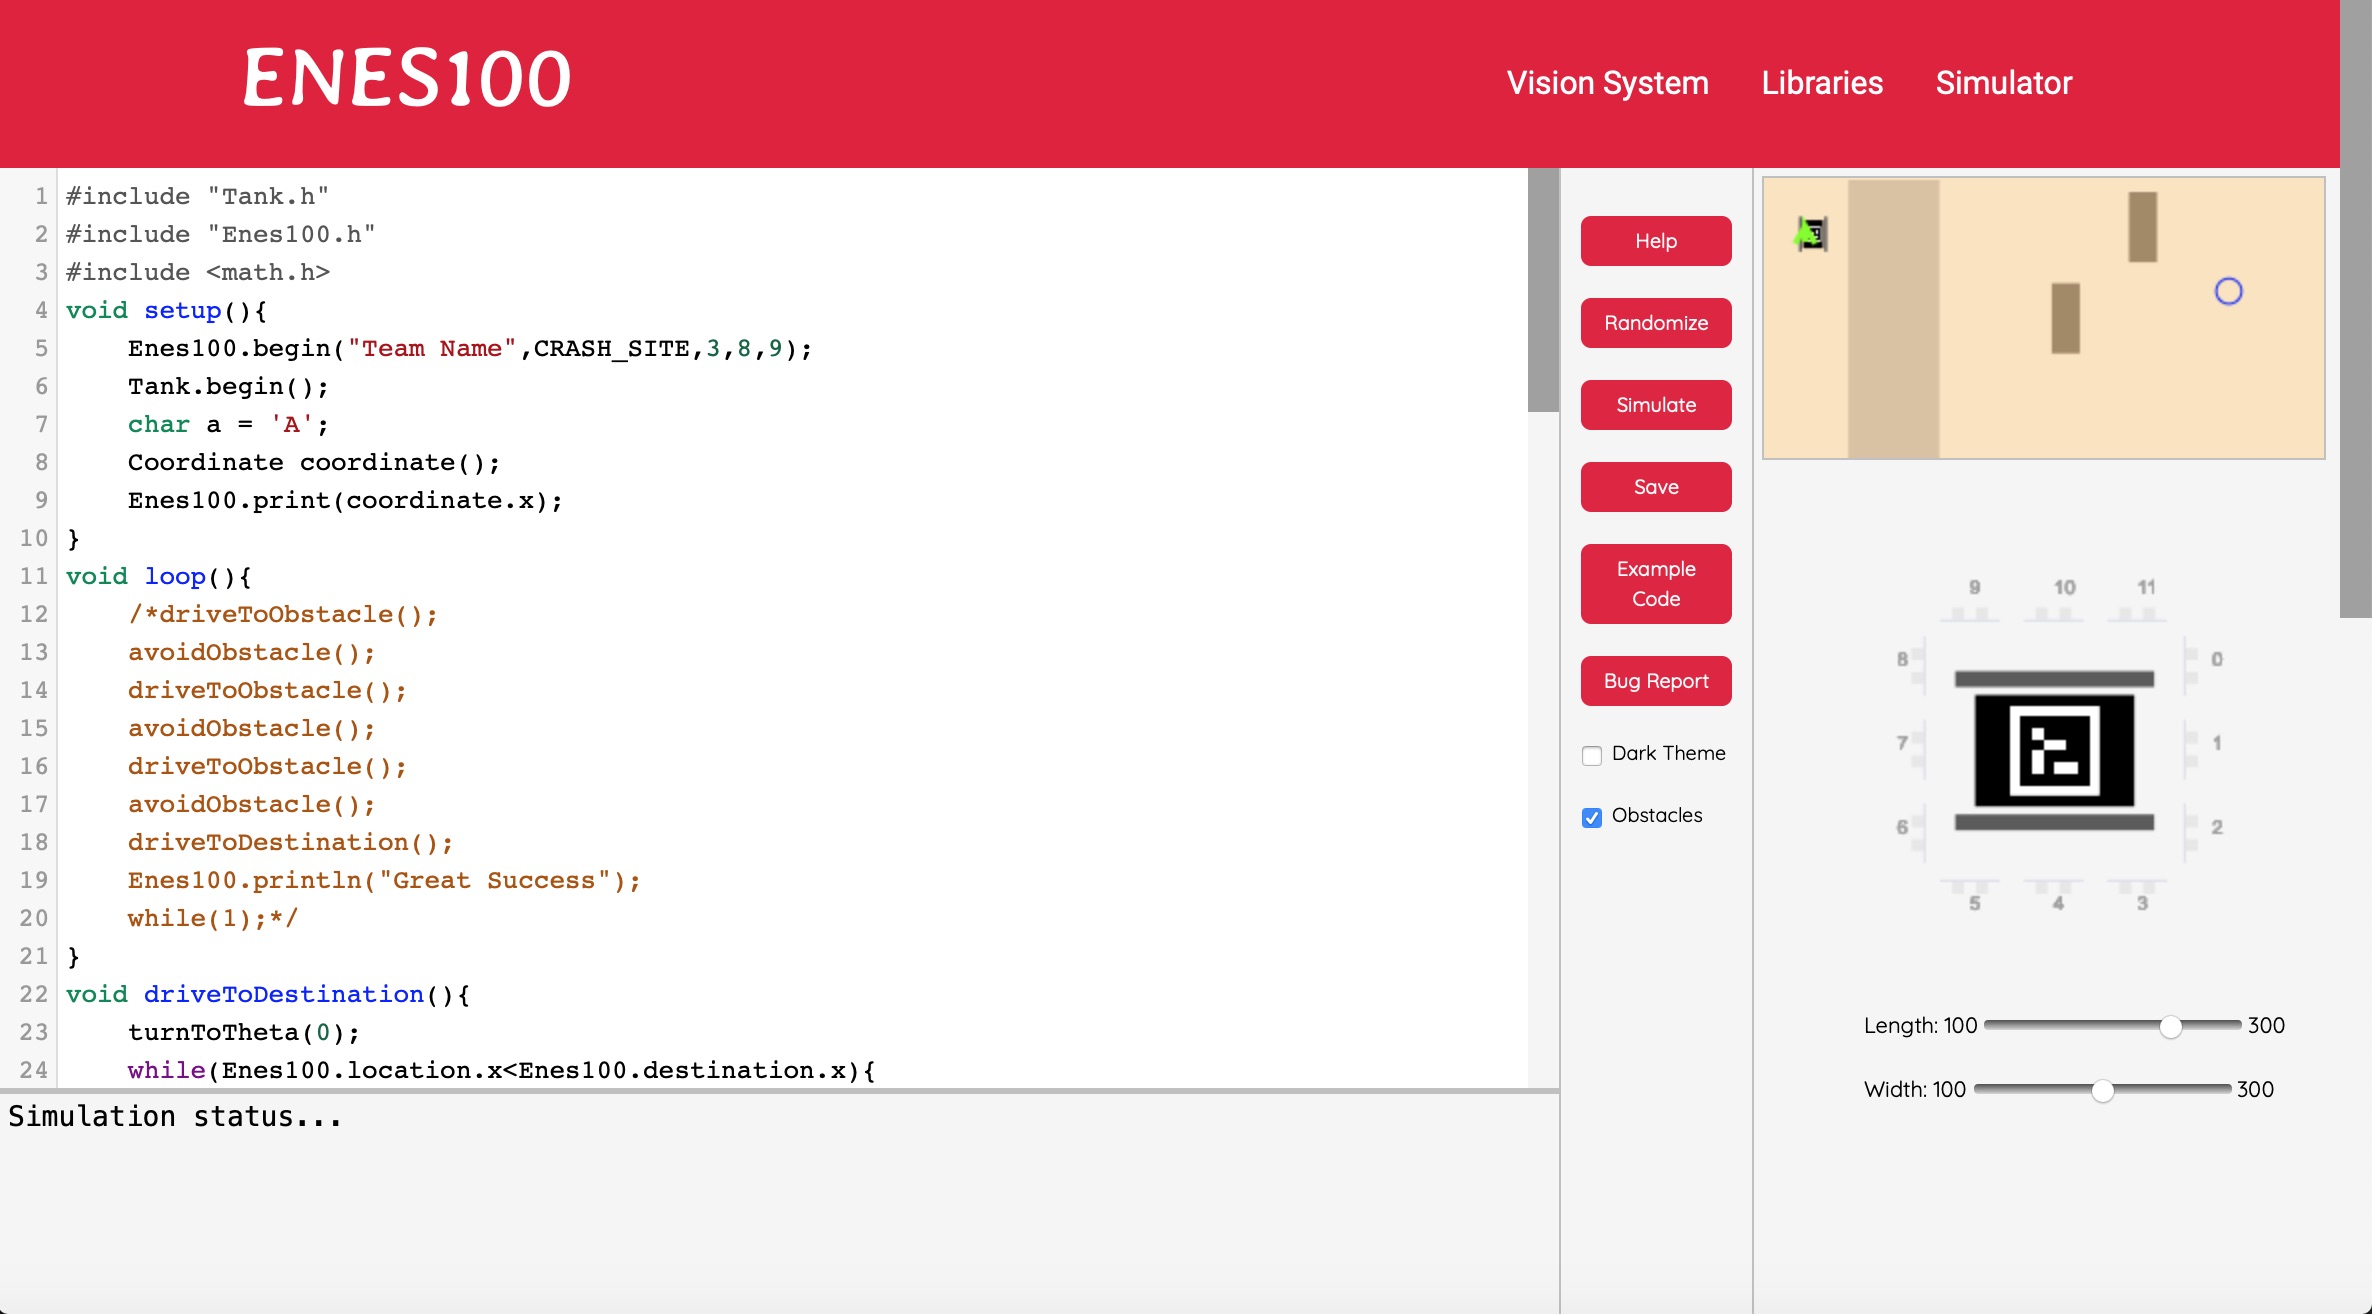
Task: Click the green tank robot in arena
Action: tap(1811, 234)
